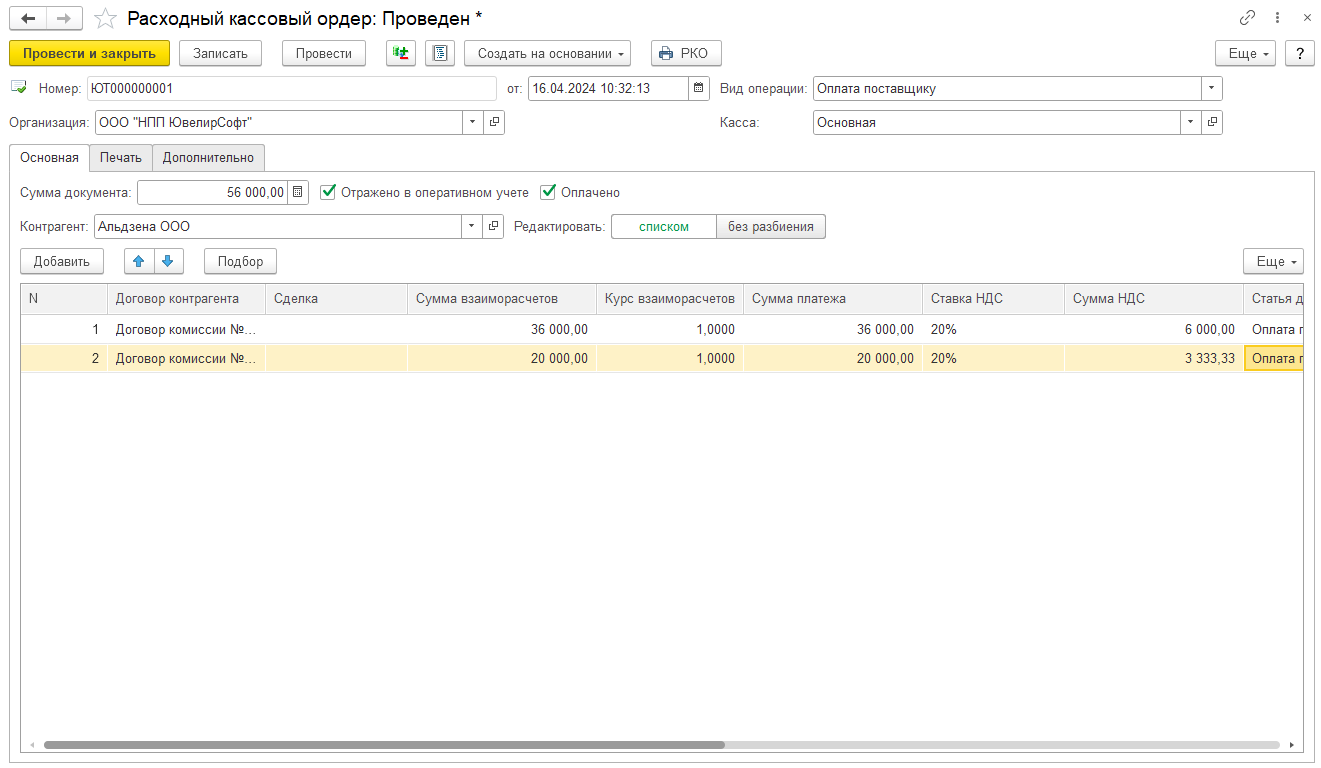This screenshot has height=768, width=1321.
Task: Move the row up with blue arrow
Action: pyautogui.click(x=139, y=261)
